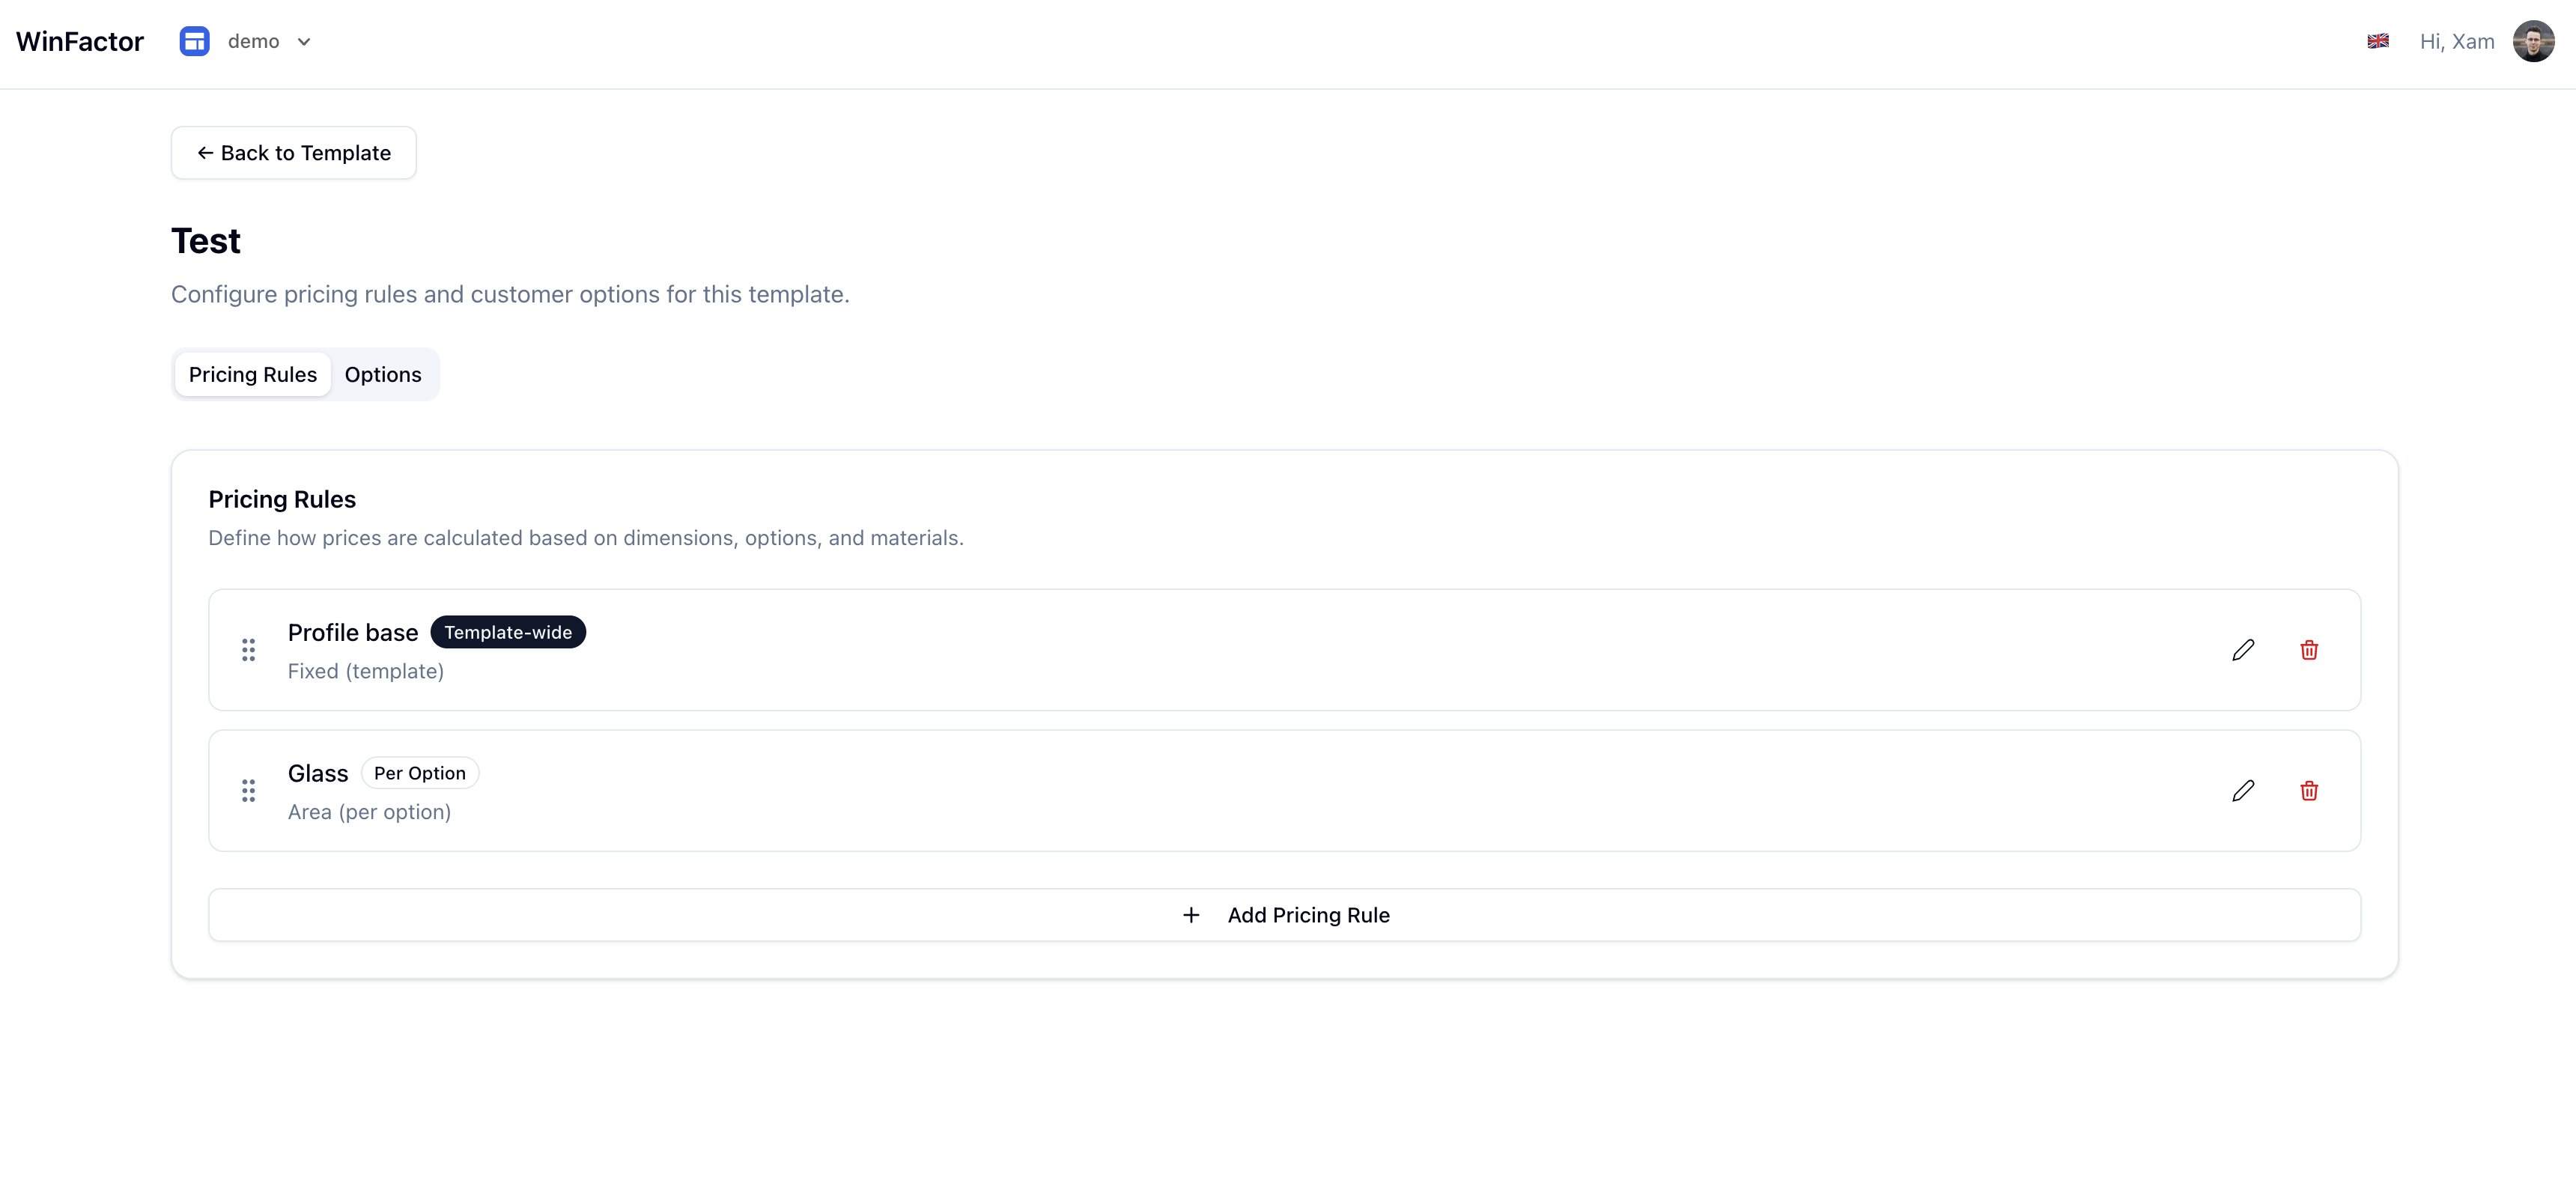Expand the demo workspace dropdown chevron
Screen dimensions: 2576x1198
click(304, 42)
